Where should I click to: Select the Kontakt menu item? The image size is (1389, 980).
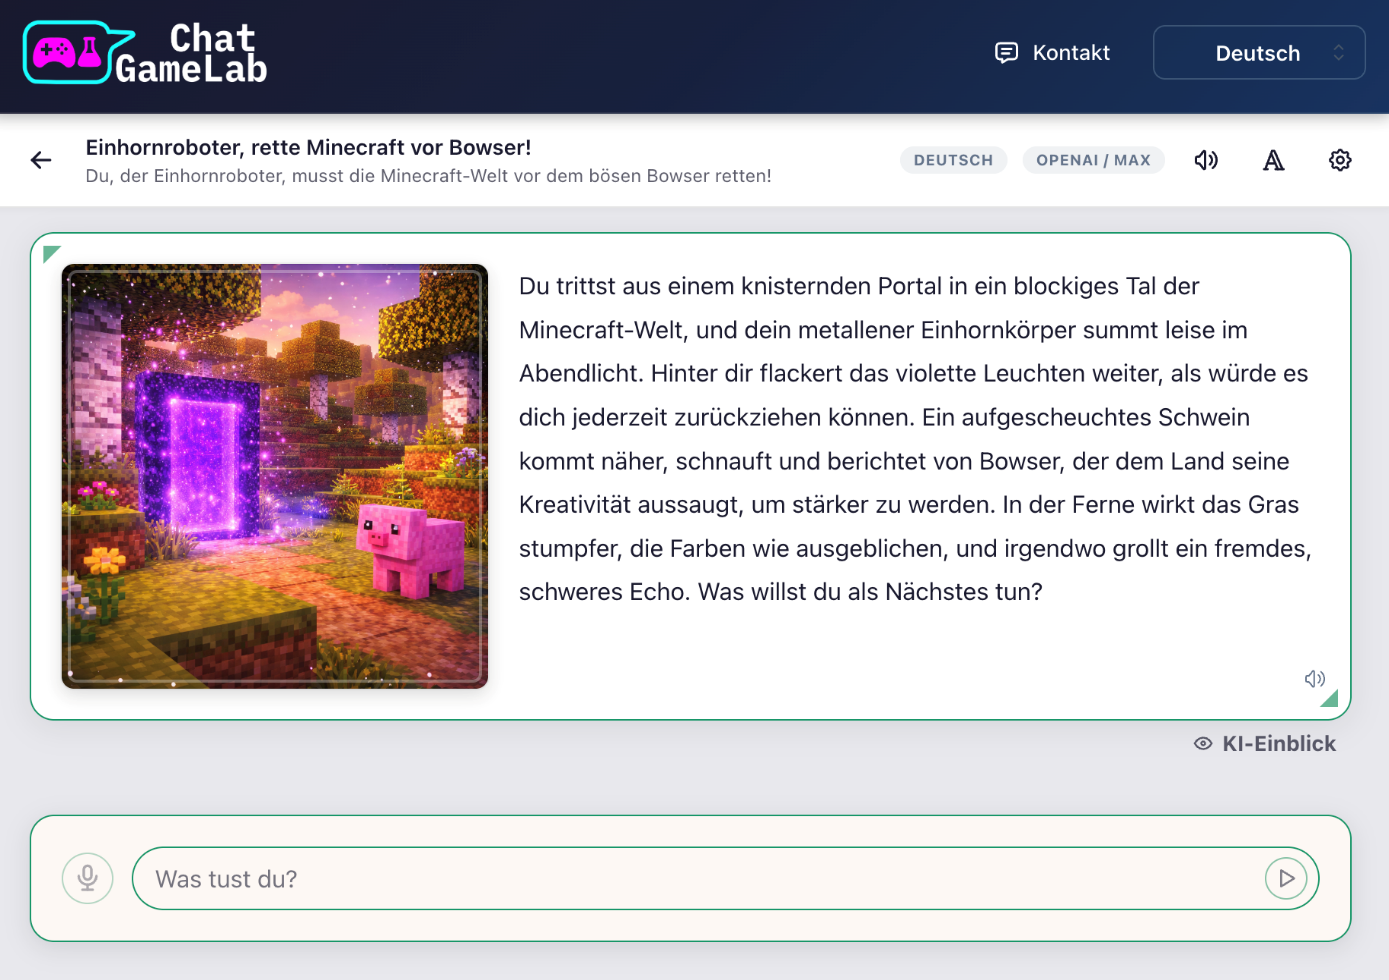(x=1071, y=52)
